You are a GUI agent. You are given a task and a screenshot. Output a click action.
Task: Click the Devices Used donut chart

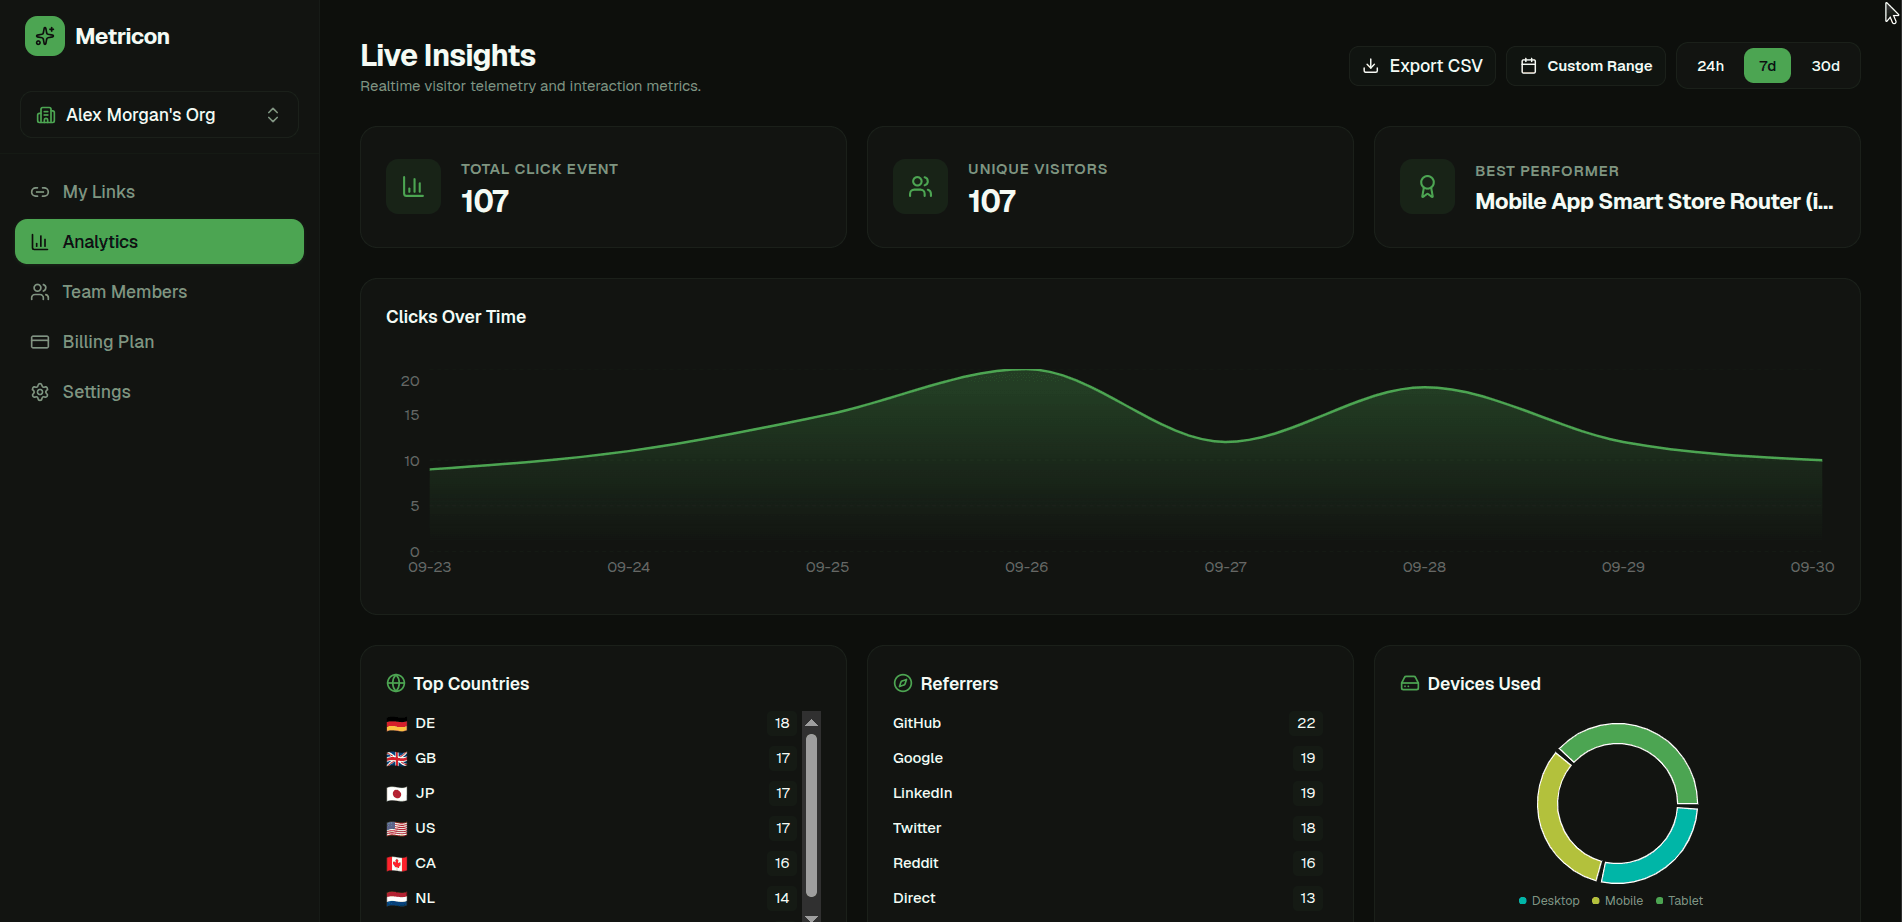[1617, 803]
